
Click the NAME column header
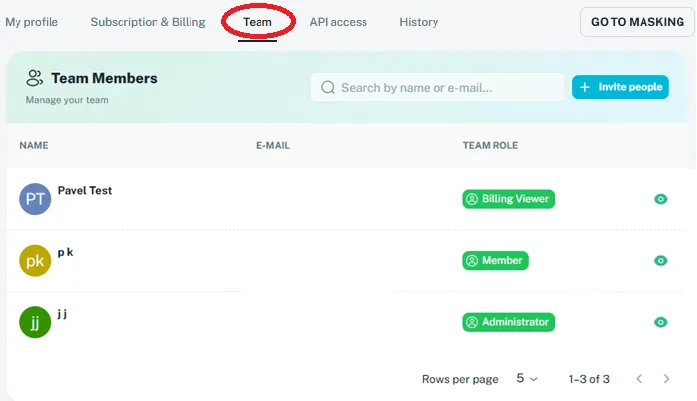click(34, 145)
